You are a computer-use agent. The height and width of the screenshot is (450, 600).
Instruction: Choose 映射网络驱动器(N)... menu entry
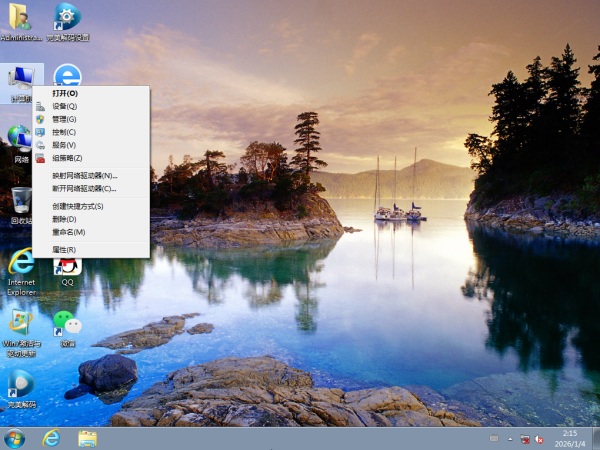85,175
